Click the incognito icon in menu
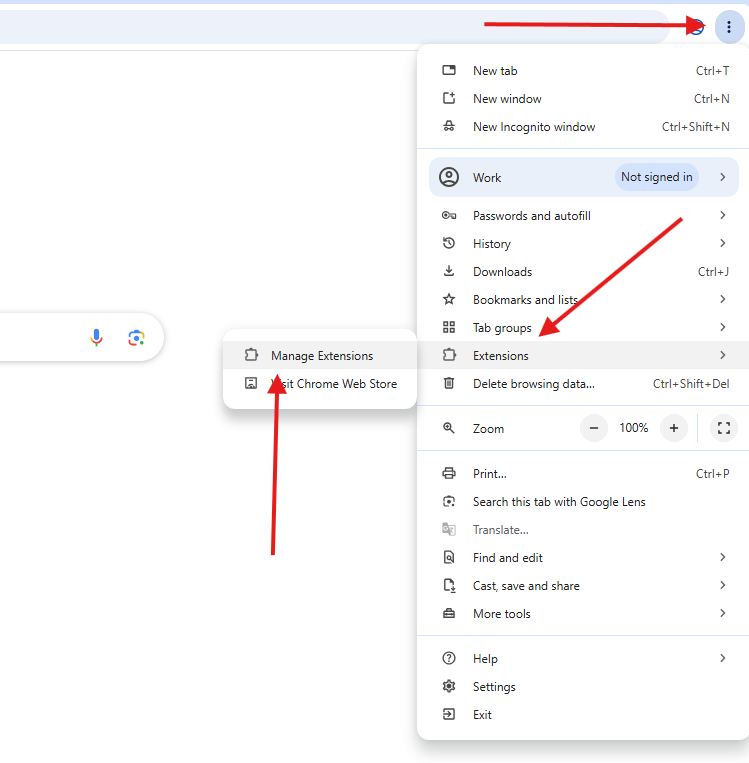 click(449, 127)
